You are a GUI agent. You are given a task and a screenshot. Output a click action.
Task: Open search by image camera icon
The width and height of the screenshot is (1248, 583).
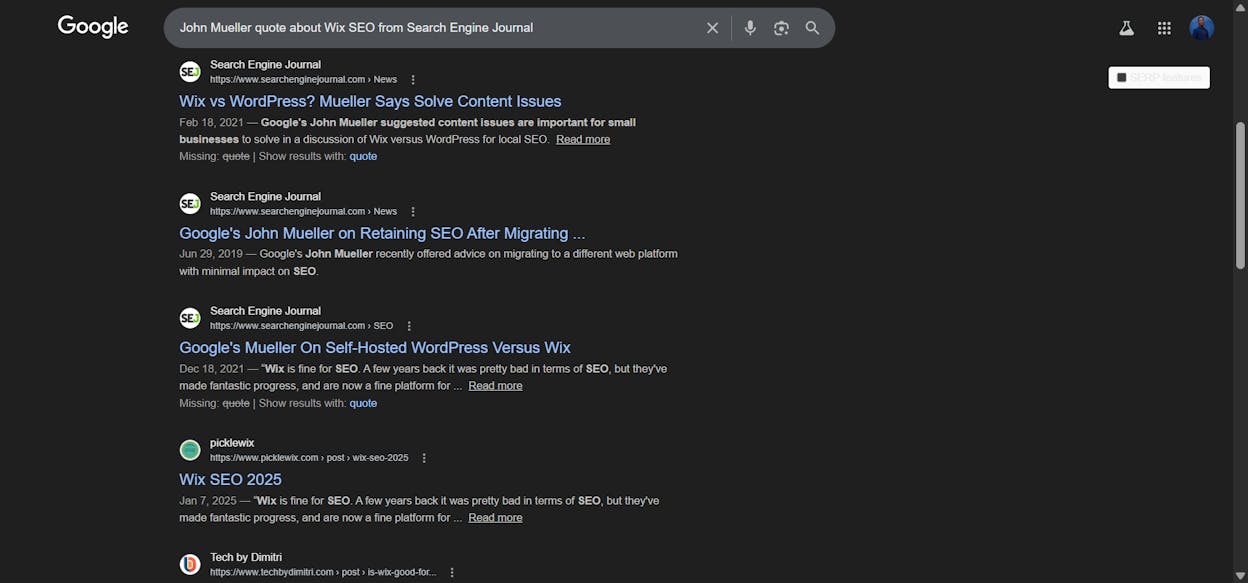pyautogui.click(x=781, y=28)
